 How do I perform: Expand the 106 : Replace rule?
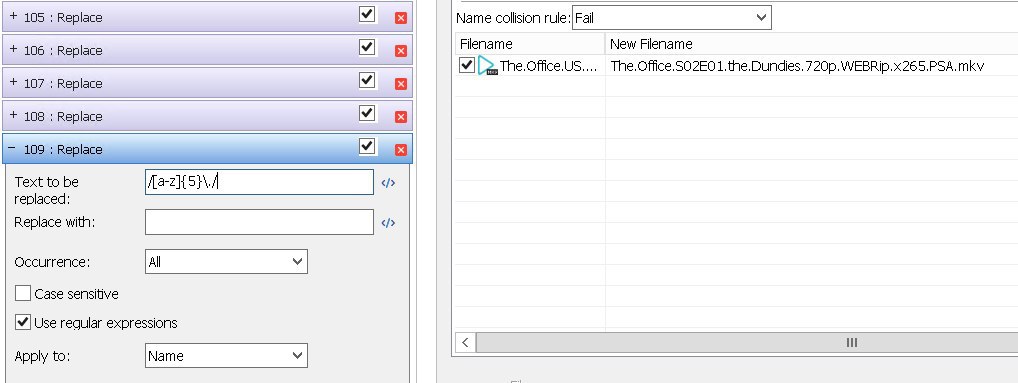tap(14, 50)
